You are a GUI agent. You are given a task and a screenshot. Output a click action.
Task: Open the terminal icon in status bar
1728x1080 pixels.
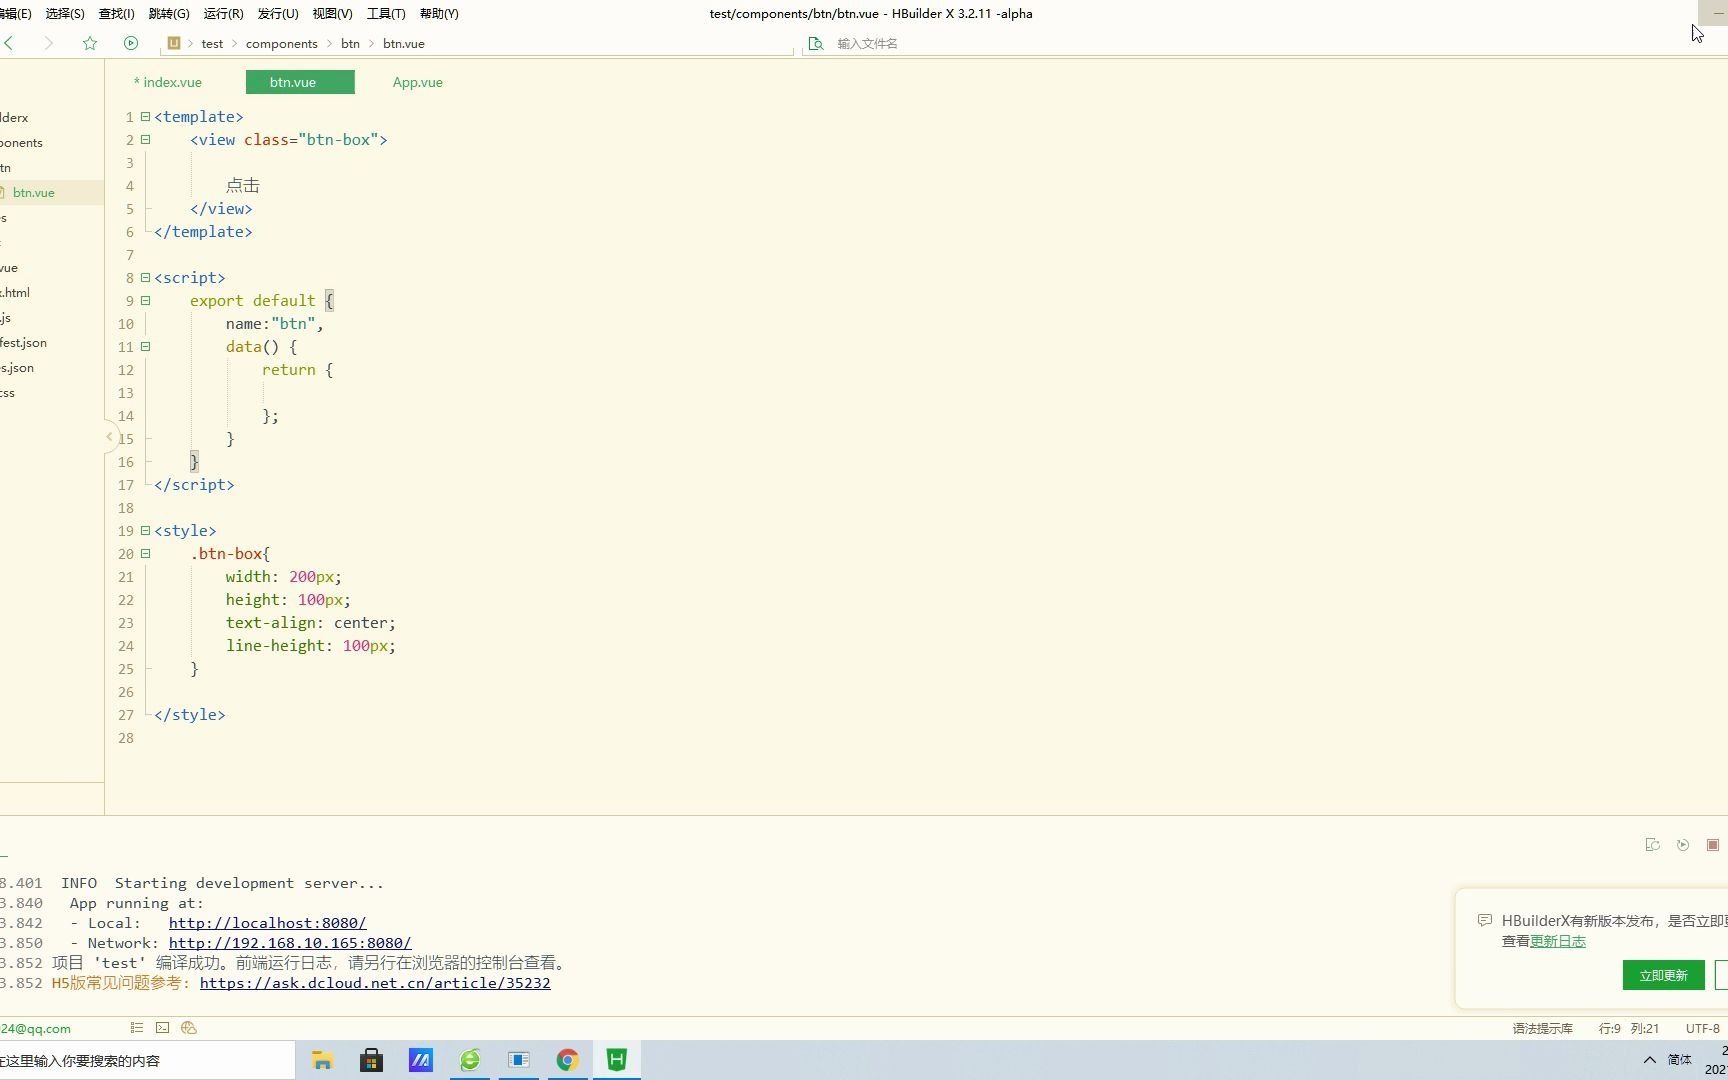click(x=162, y=1028)
